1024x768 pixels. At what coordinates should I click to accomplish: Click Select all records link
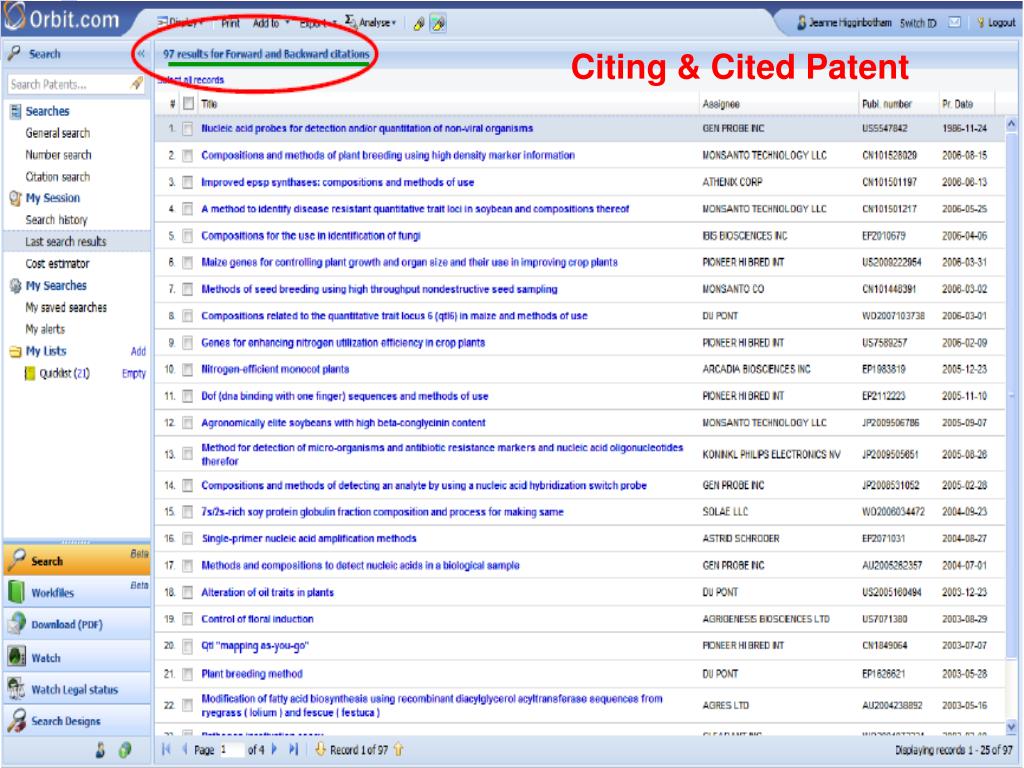click(191, 80)
